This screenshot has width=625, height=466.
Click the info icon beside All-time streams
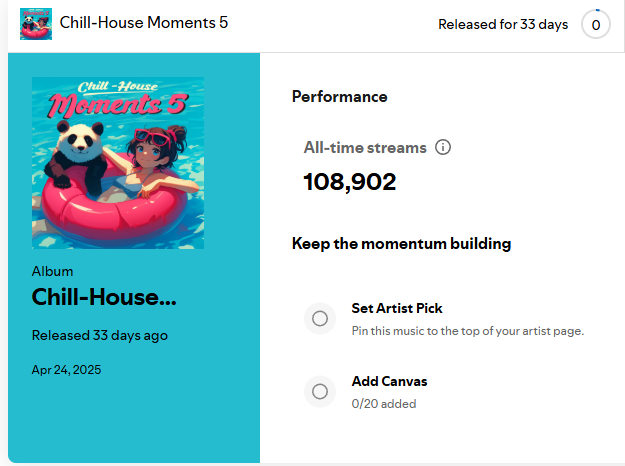point(443,147)
